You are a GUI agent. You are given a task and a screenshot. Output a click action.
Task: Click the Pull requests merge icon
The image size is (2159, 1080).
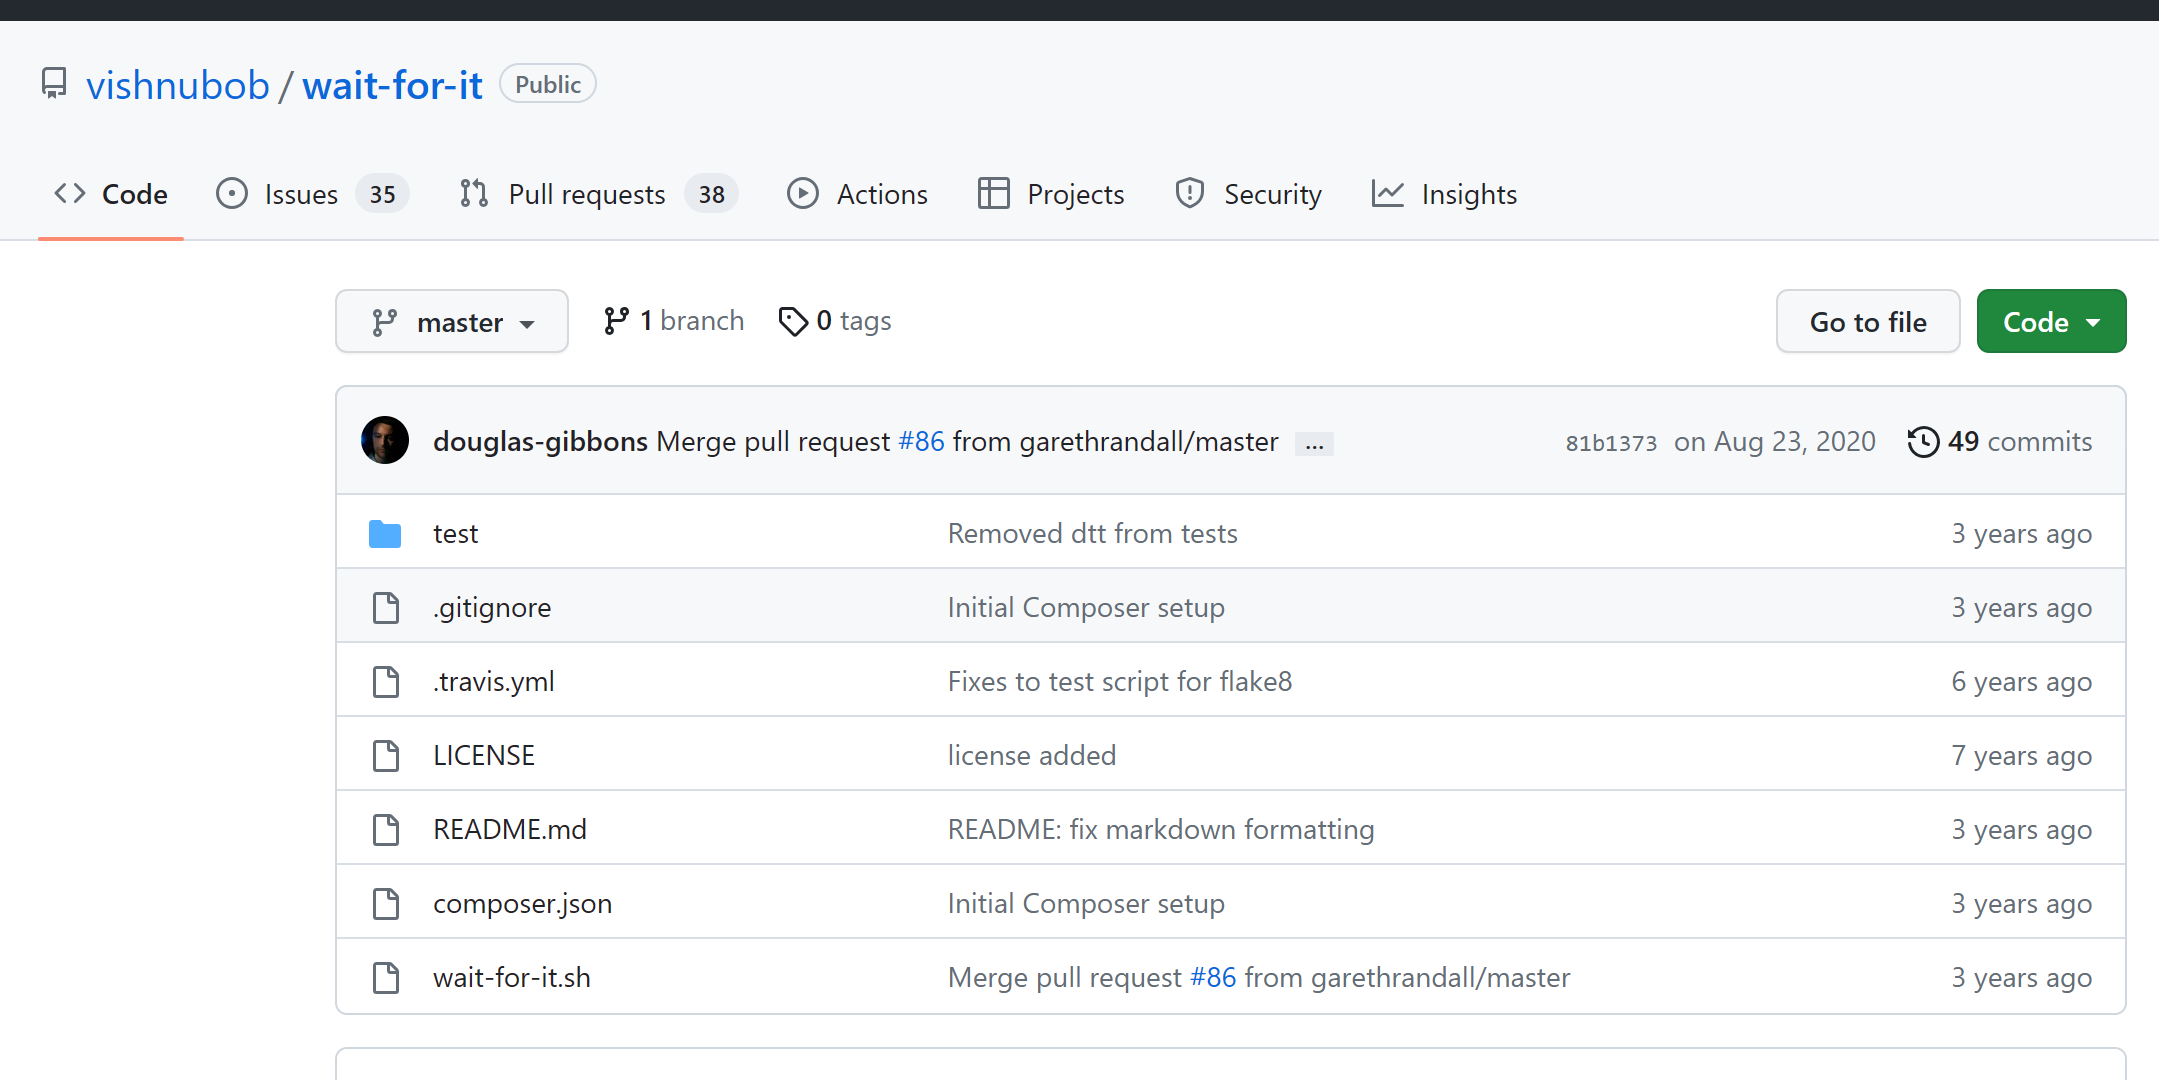[x=473, y=193]
